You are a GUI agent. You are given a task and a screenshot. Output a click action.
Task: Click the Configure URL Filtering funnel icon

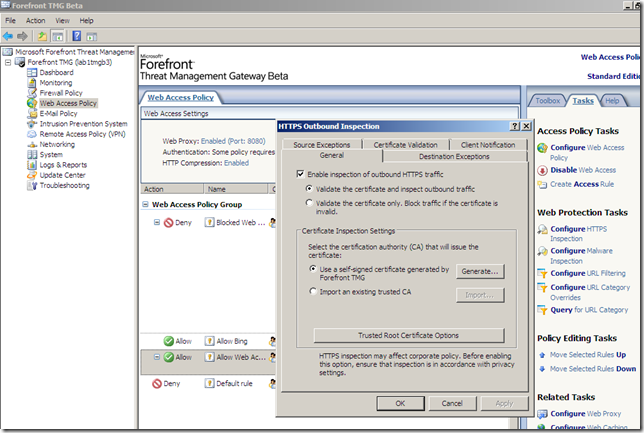[x=543, y=274]
